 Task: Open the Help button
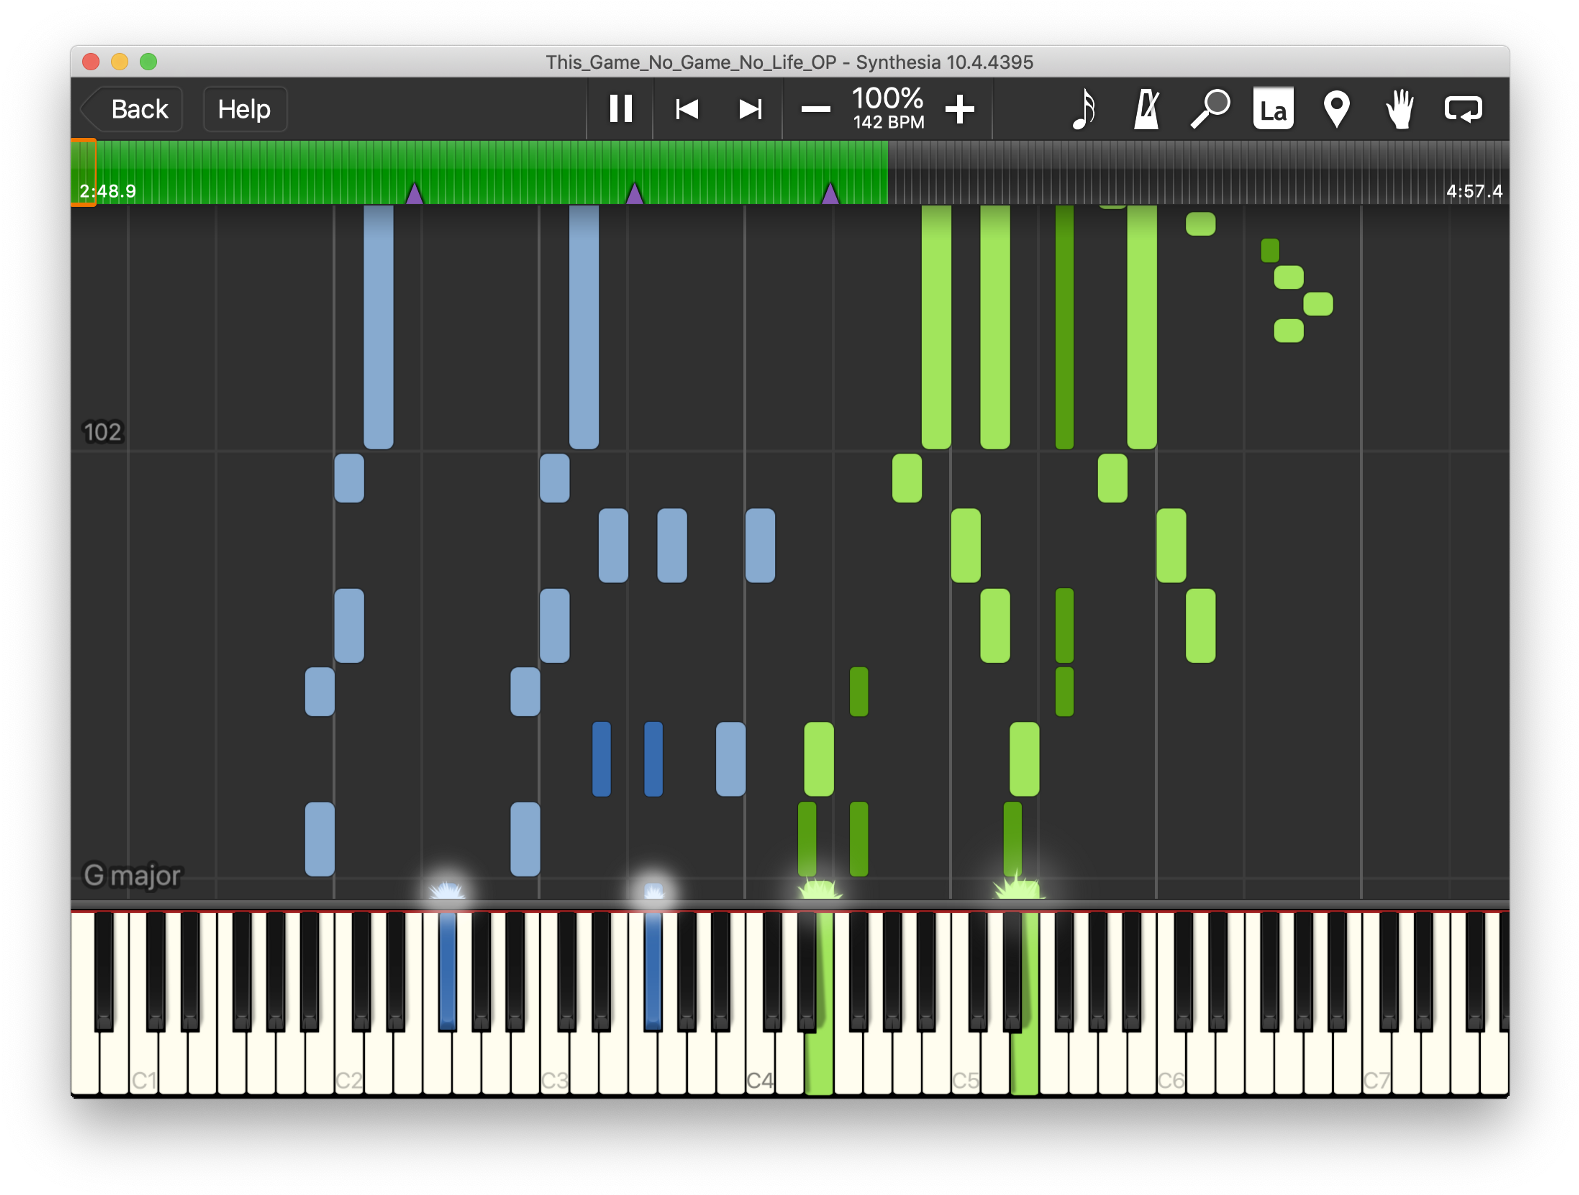tap(245, 109)
